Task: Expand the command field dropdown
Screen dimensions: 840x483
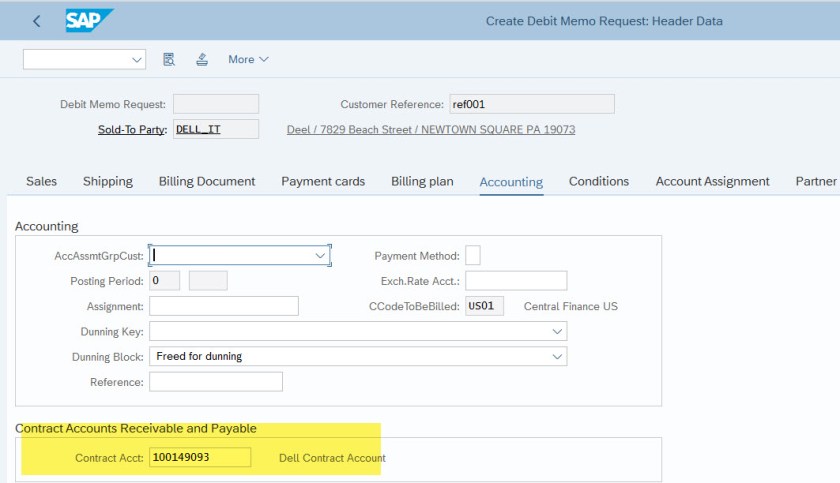Action: (x=137, y=60)
